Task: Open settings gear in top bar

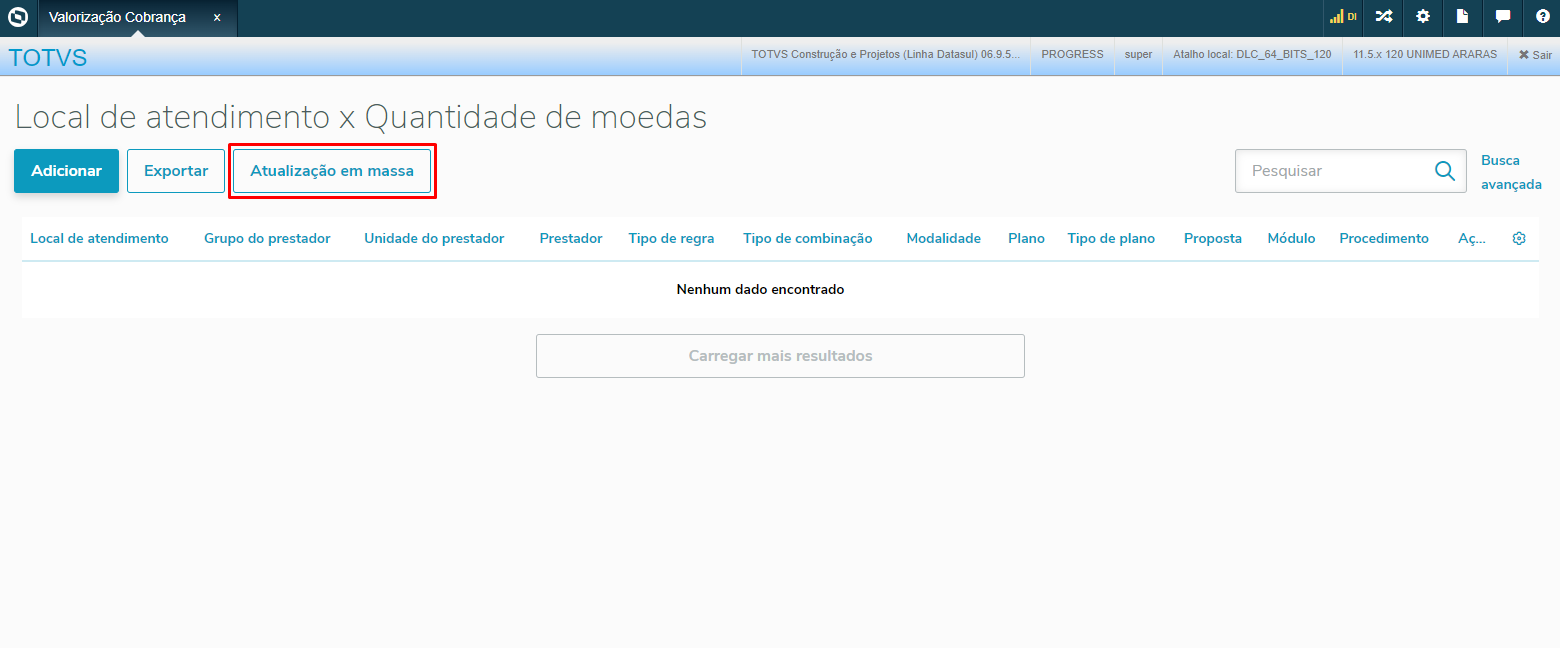Action: (1423, 17)
